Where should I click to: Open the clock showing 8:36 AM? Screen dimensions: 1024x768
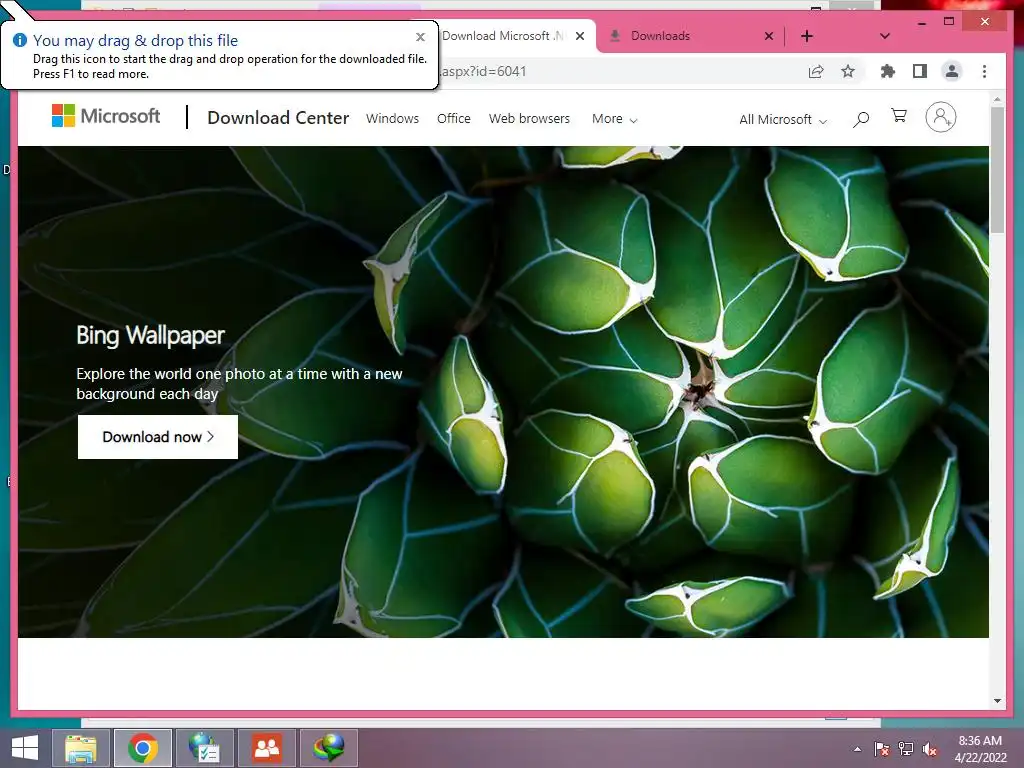click(980, 749)
